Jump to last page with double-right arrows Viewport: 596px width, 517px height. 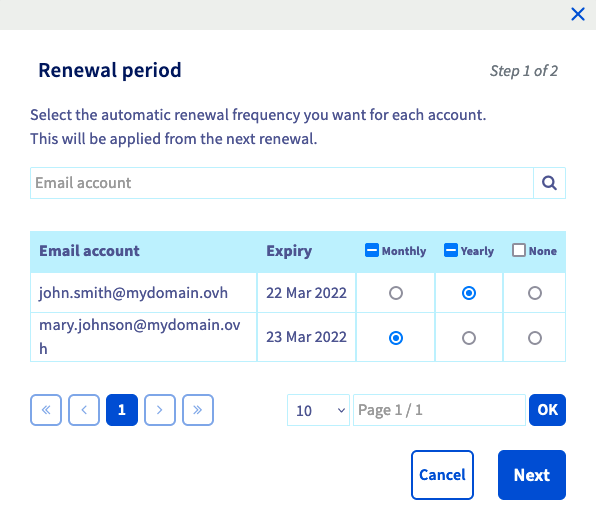198,410
